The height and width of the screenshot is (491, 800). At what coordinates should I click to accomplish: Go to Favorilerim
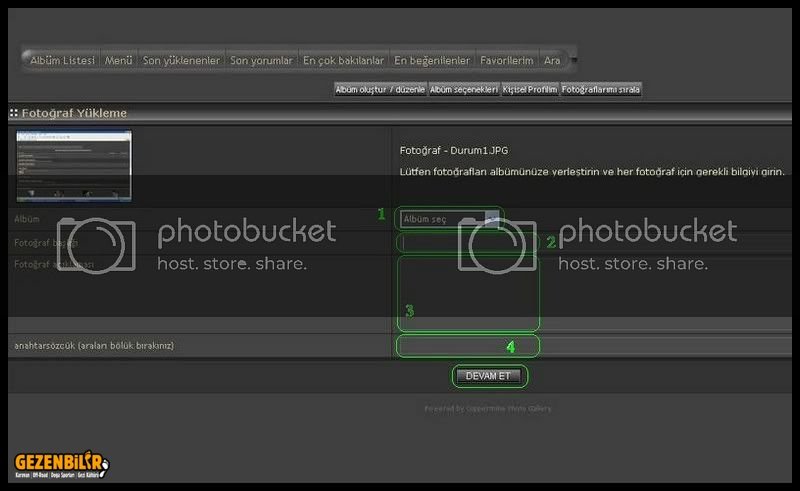click(x=506, y=60)
